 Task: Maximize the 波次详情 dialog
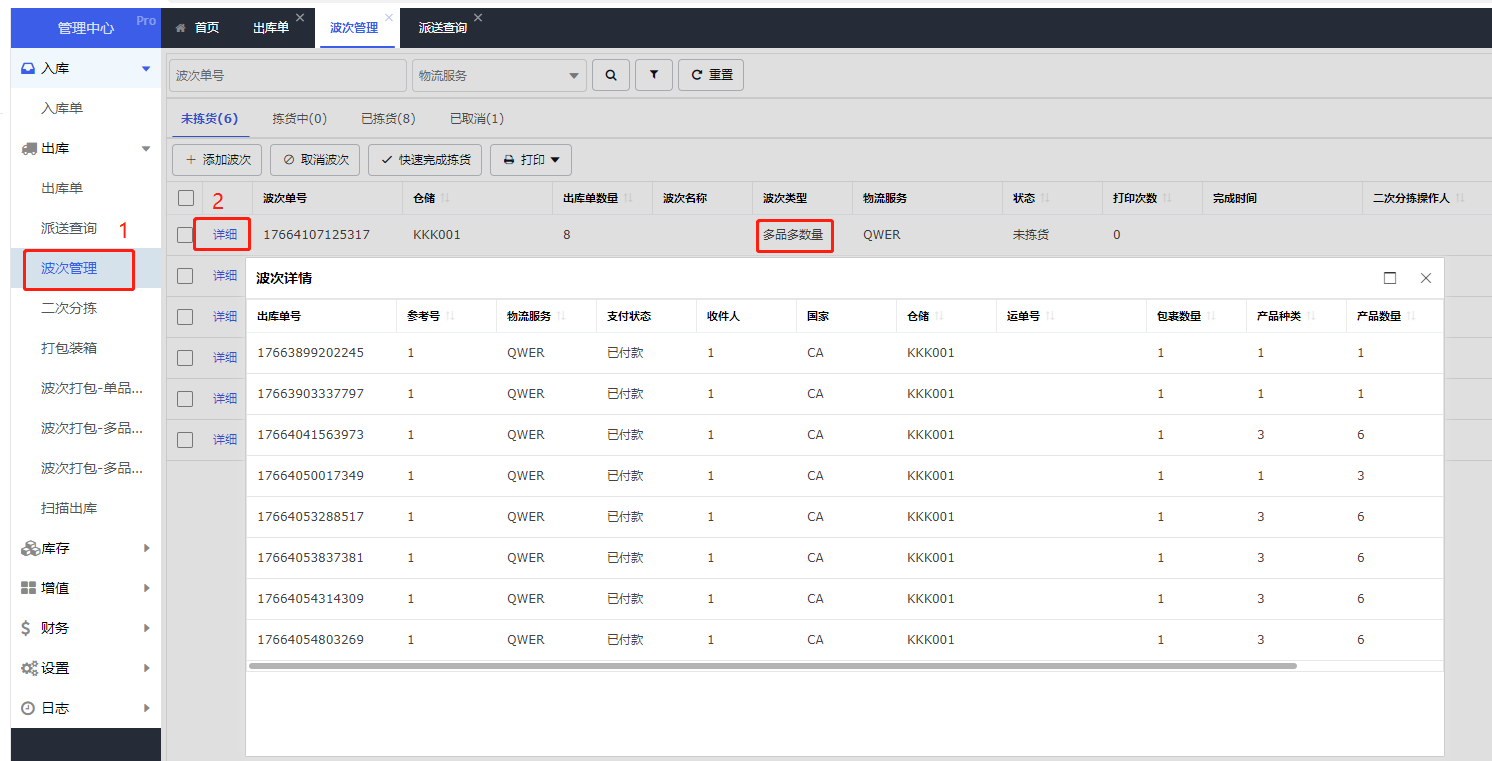[1390, 278]
